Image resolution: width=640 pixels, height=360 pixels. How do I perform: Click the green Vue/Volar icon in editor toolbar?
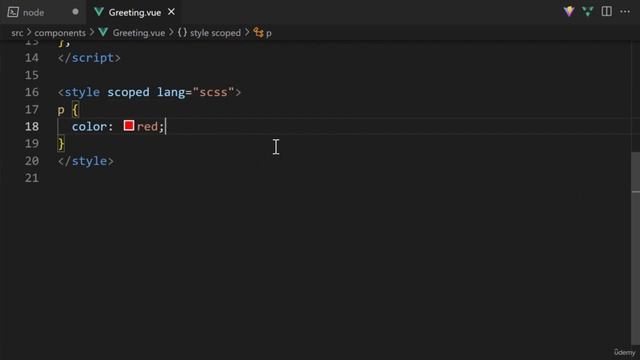(x=588, y=11)
